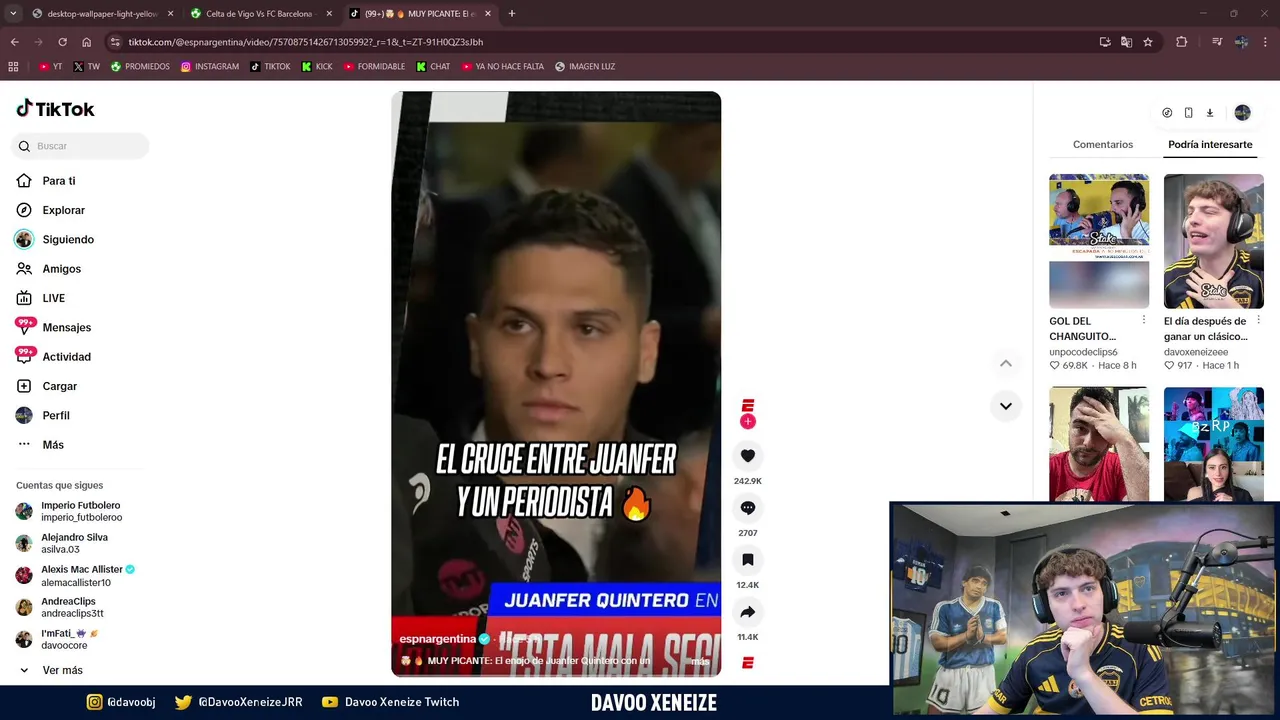The height and width of the screenshot is (720, 1280).
Task: Expand video description with más
Action: pyautogui.click(x=700, y=661)
